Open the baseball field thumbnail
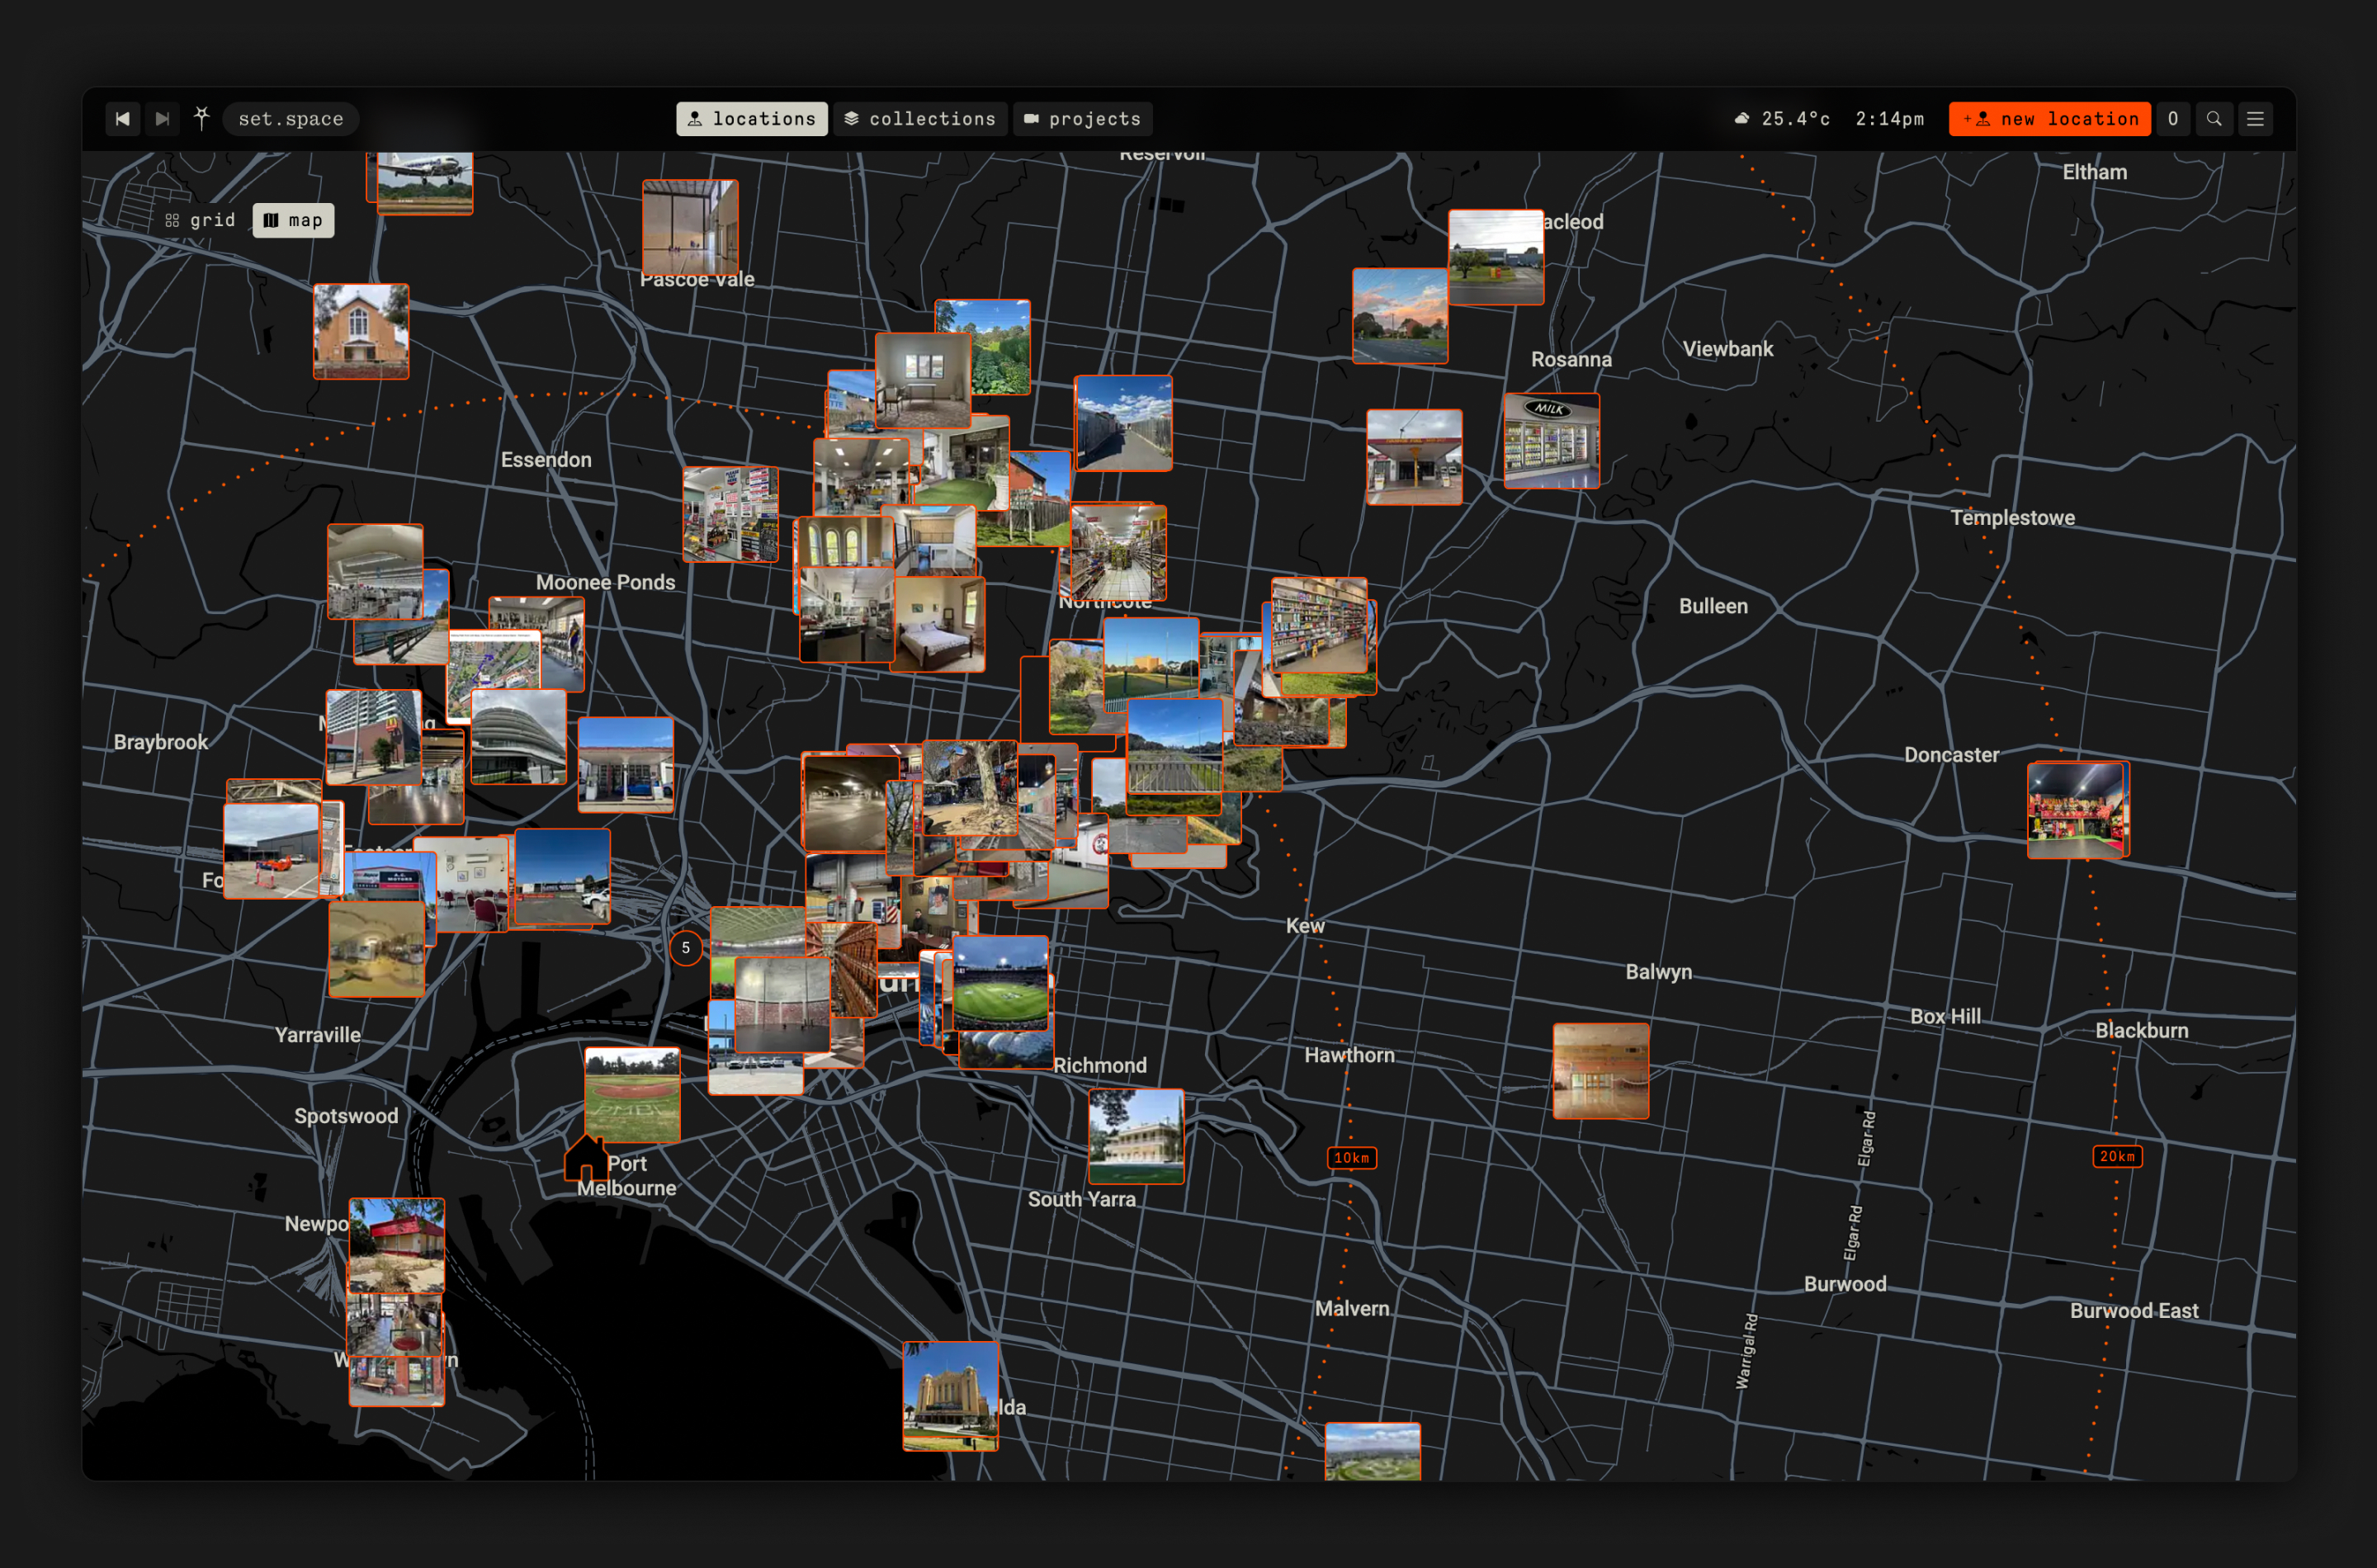Screen dimensions: 2377x1568 (x=633, y=1095)
